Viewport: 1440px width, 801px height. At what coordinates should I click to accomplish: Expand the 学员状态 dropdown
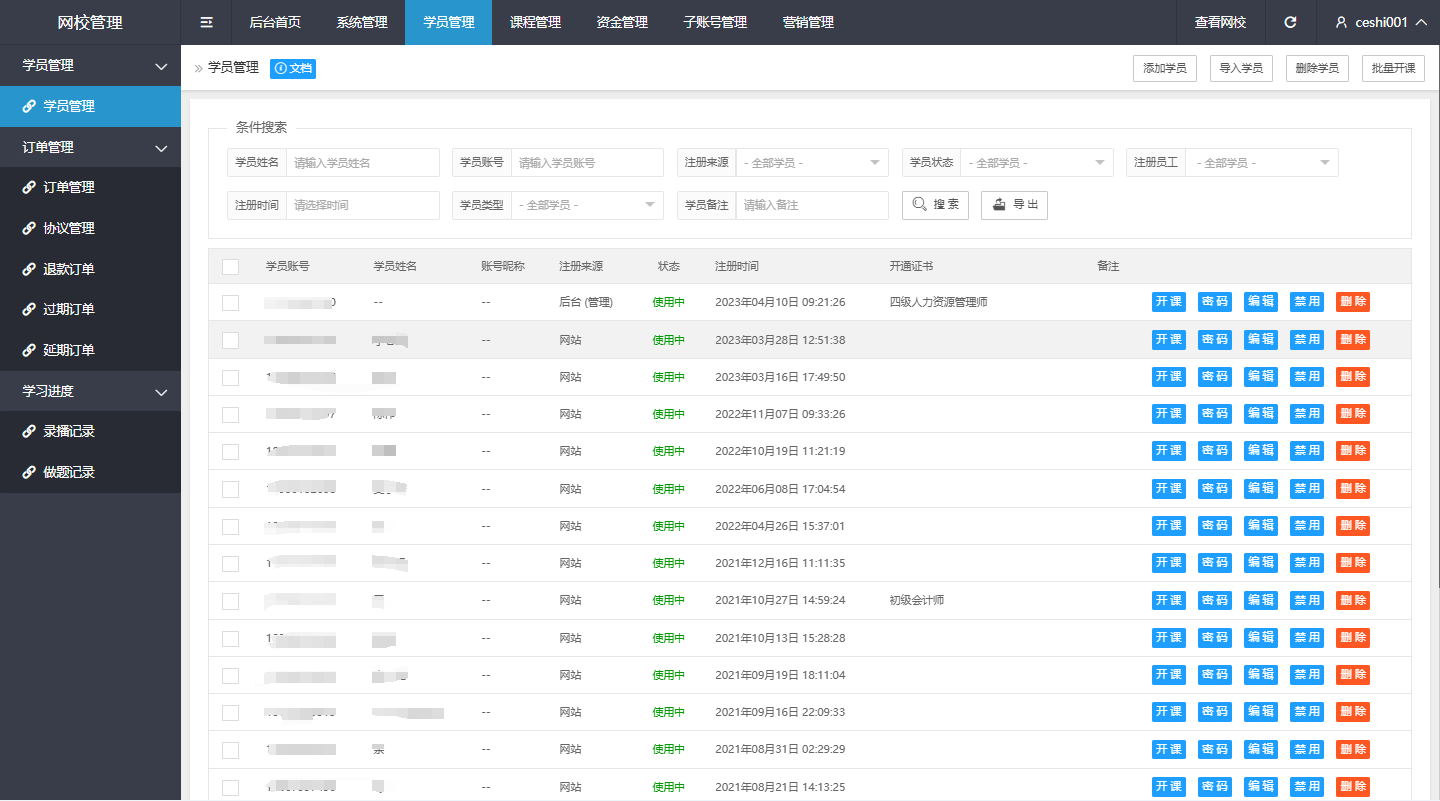tap(1037, 163)
